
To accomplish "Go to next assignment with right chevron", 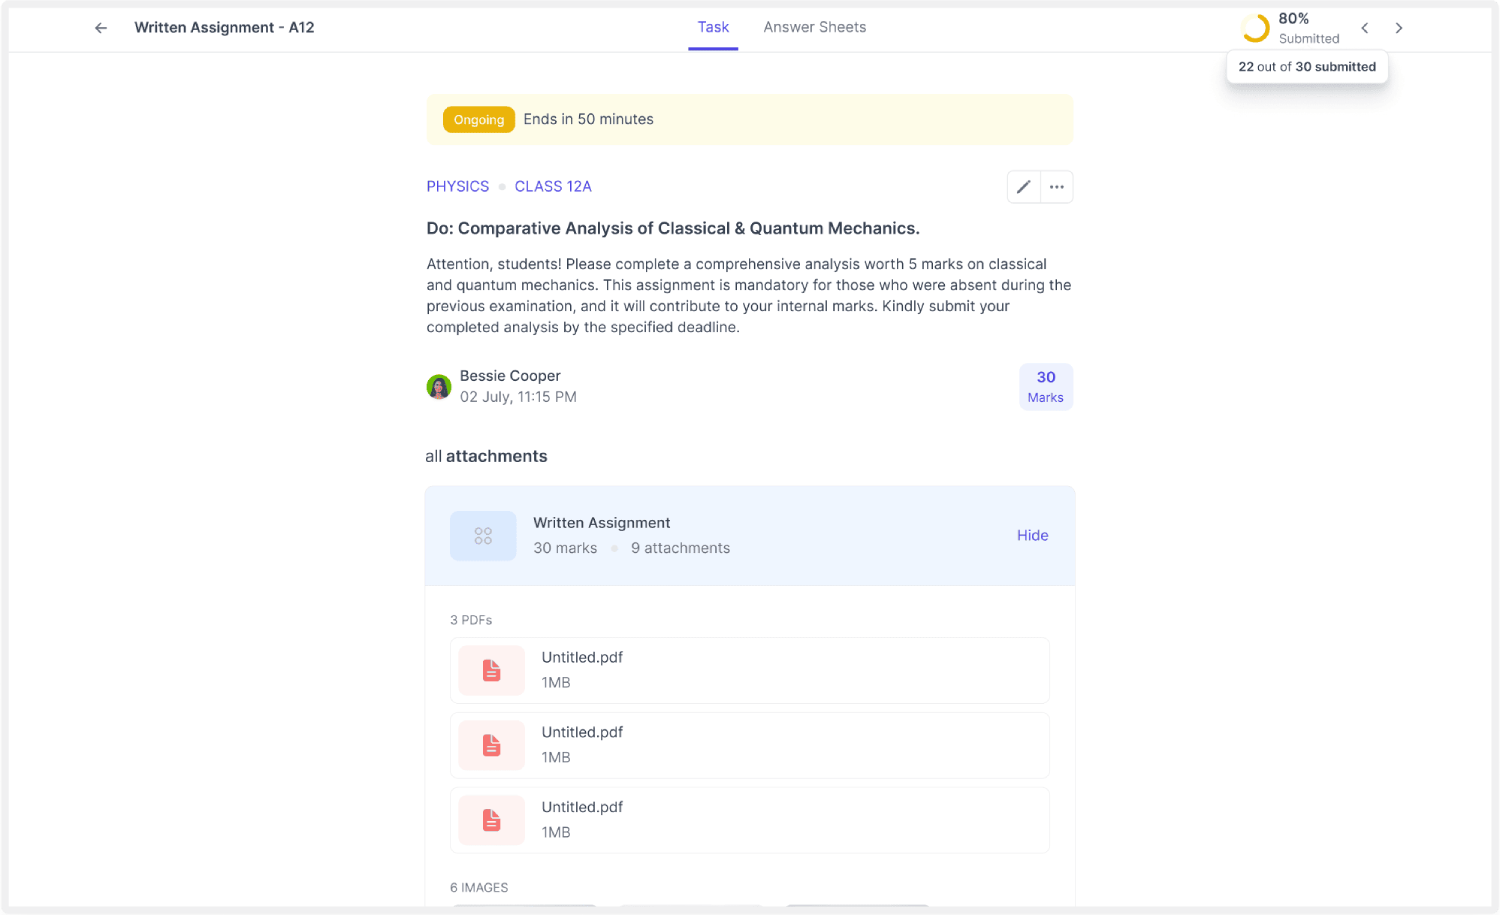I will click(x=1399, y=28).
